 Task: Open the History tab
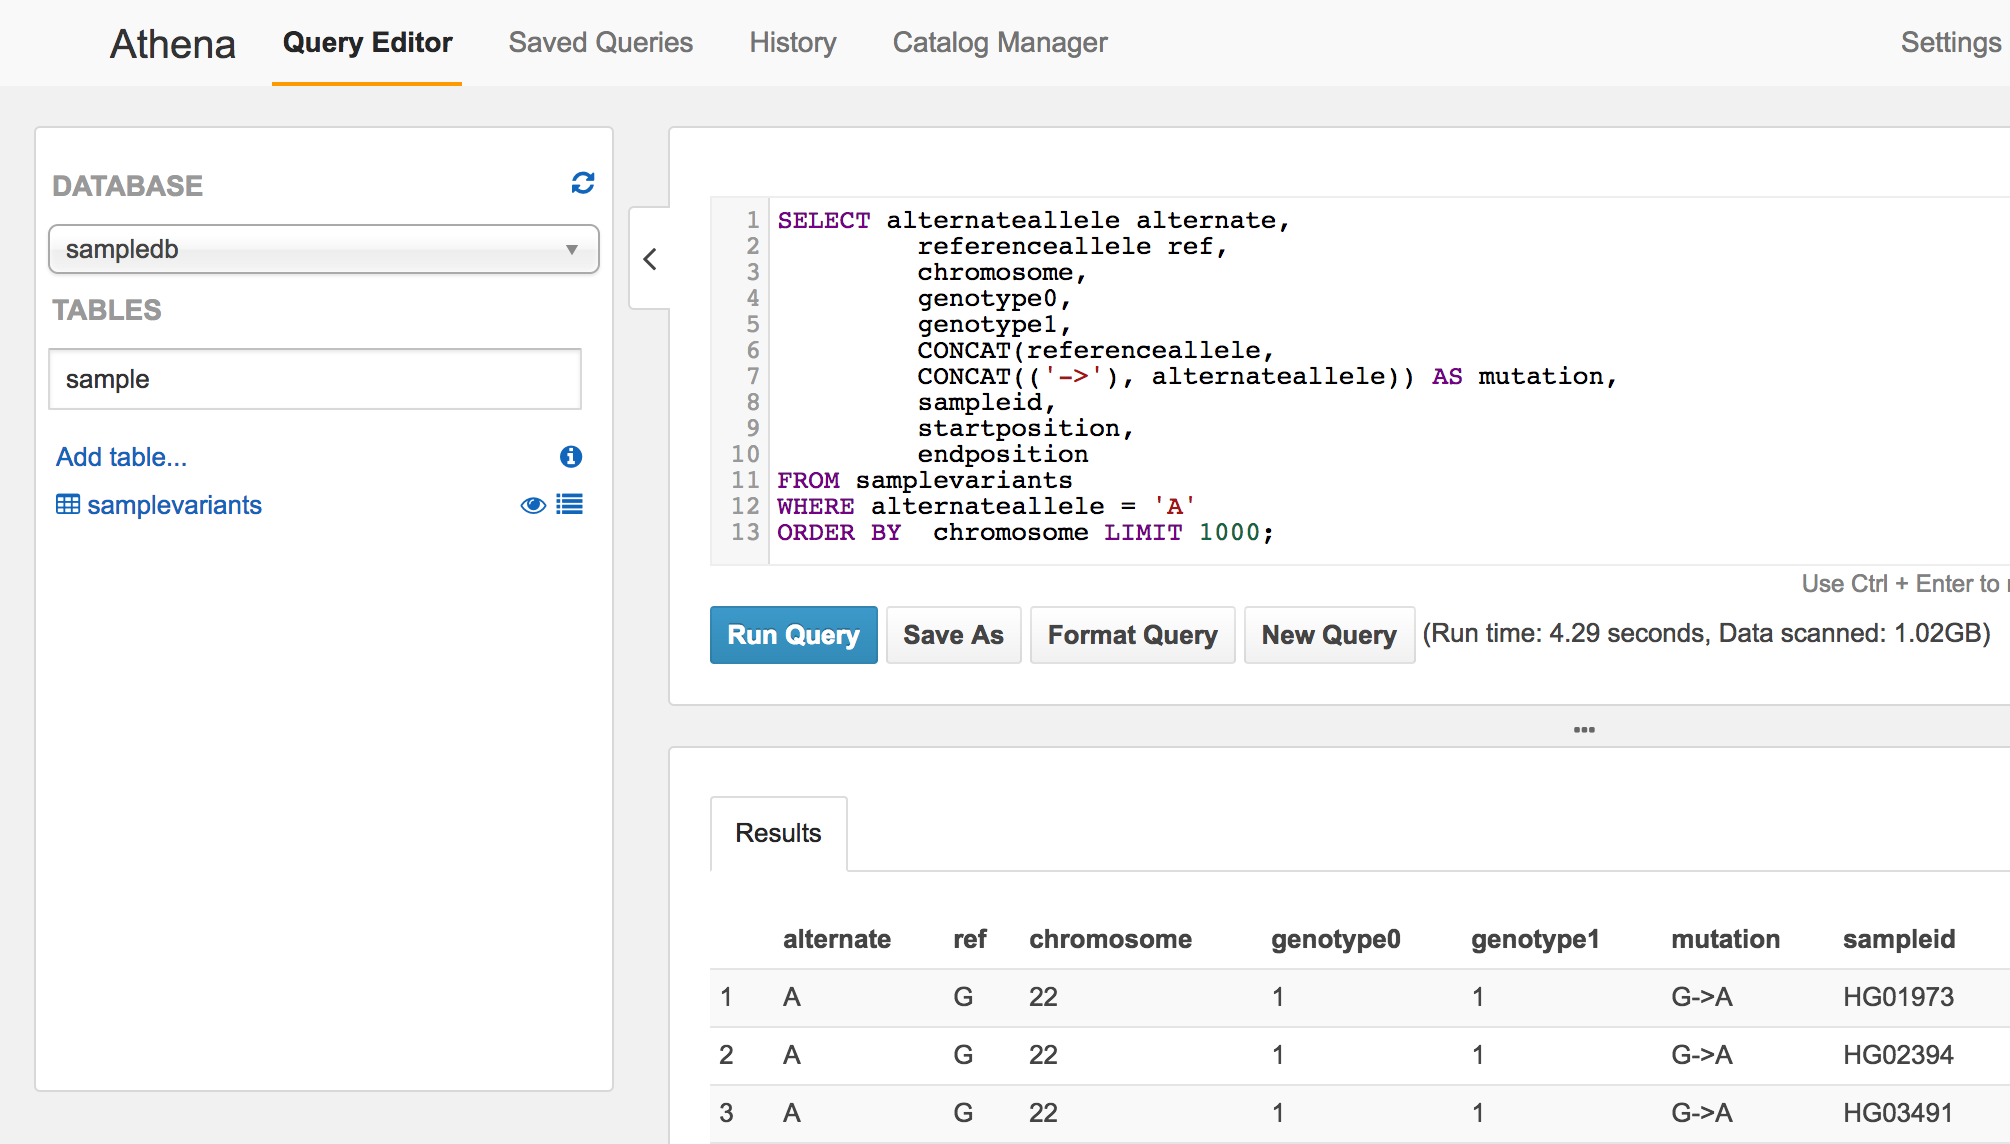click(x=792, y=43)
